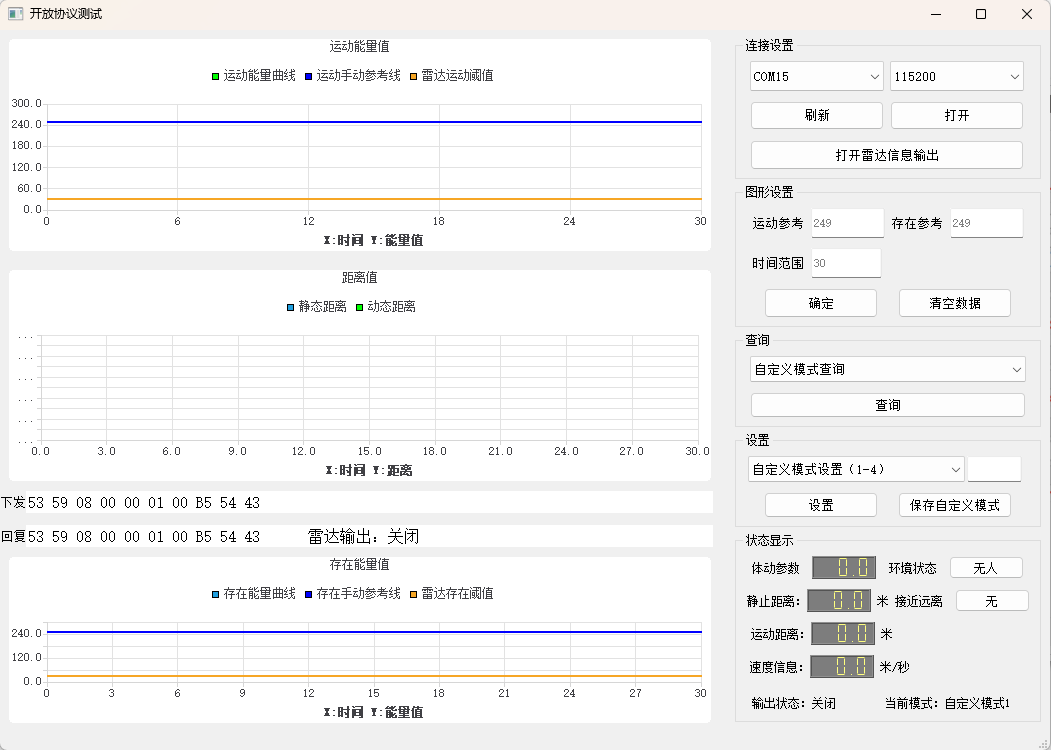Minimize the 开放协议测试 window
The width and height of the screenshot is (1051, 750).
935,14
